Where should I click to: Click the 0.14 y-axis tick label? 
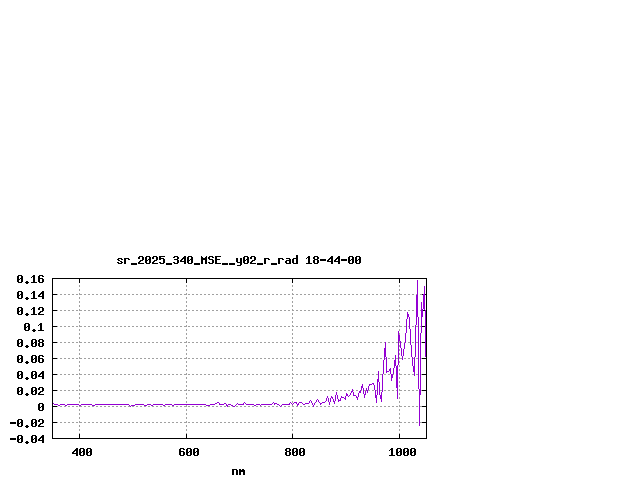(30, 295)
